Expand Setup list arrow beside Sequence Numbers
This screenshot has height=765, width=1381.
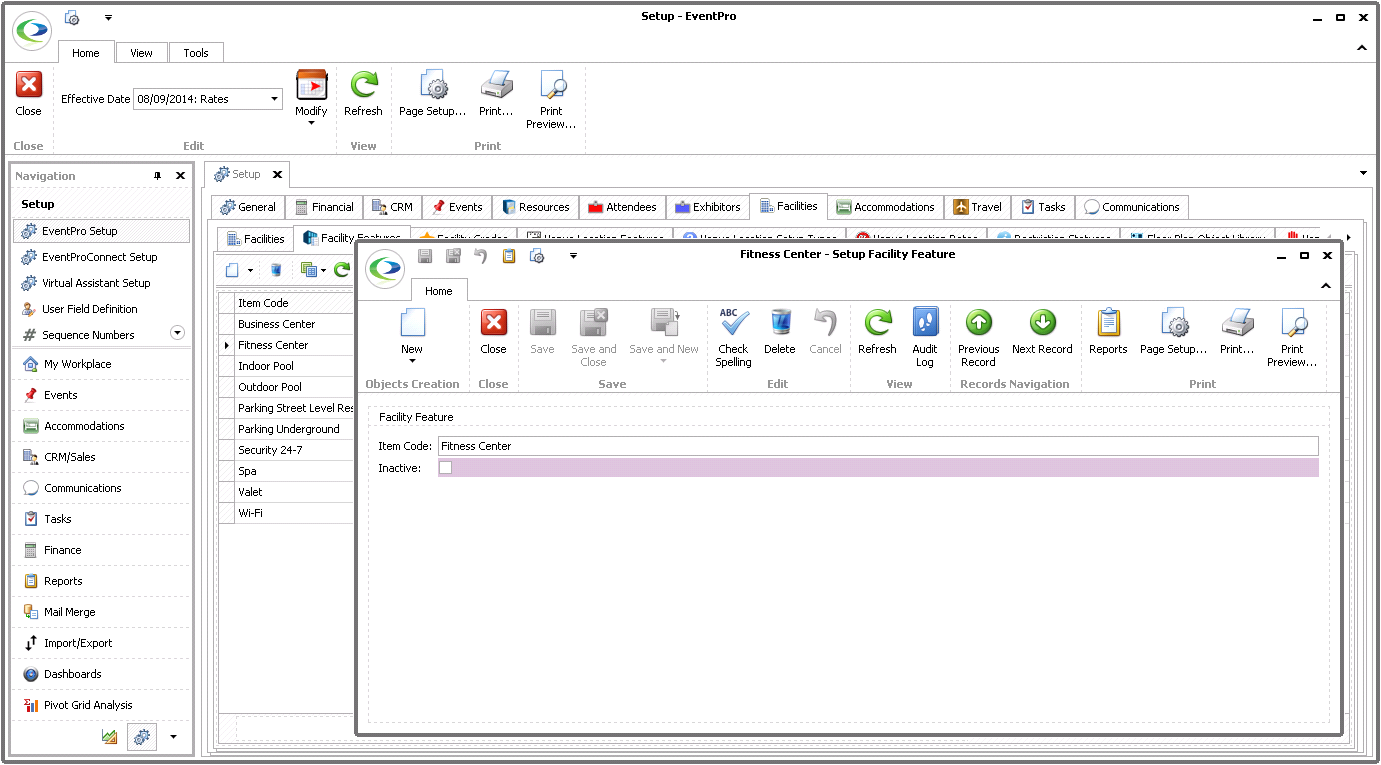pyautogui.click(x=178, y=333)
